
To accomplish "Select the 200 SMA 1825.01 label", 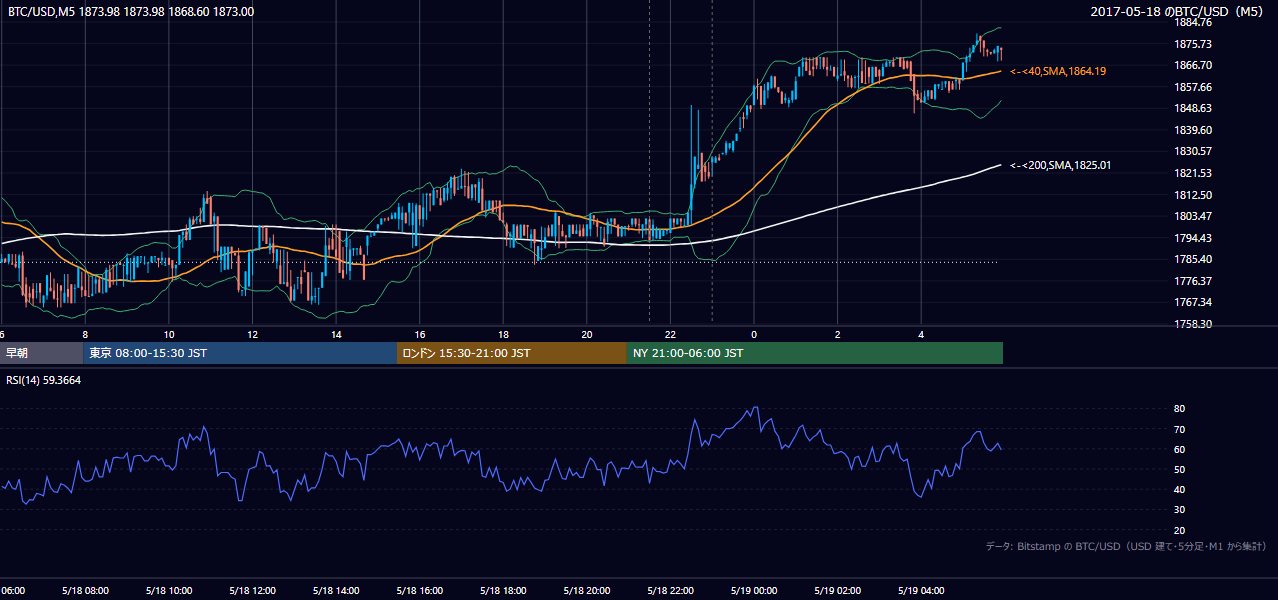I will point(1061,165).
